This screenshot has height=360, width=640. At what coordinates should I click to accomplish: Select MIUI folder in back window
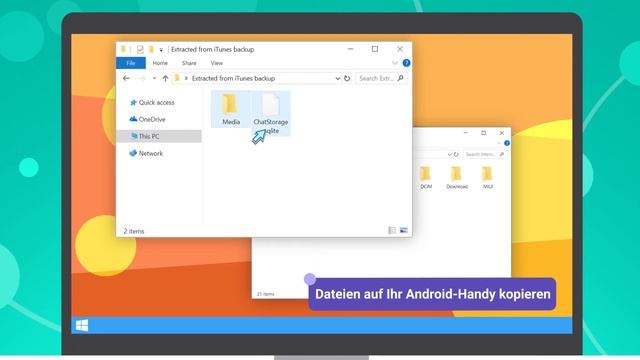click(487, 178)
